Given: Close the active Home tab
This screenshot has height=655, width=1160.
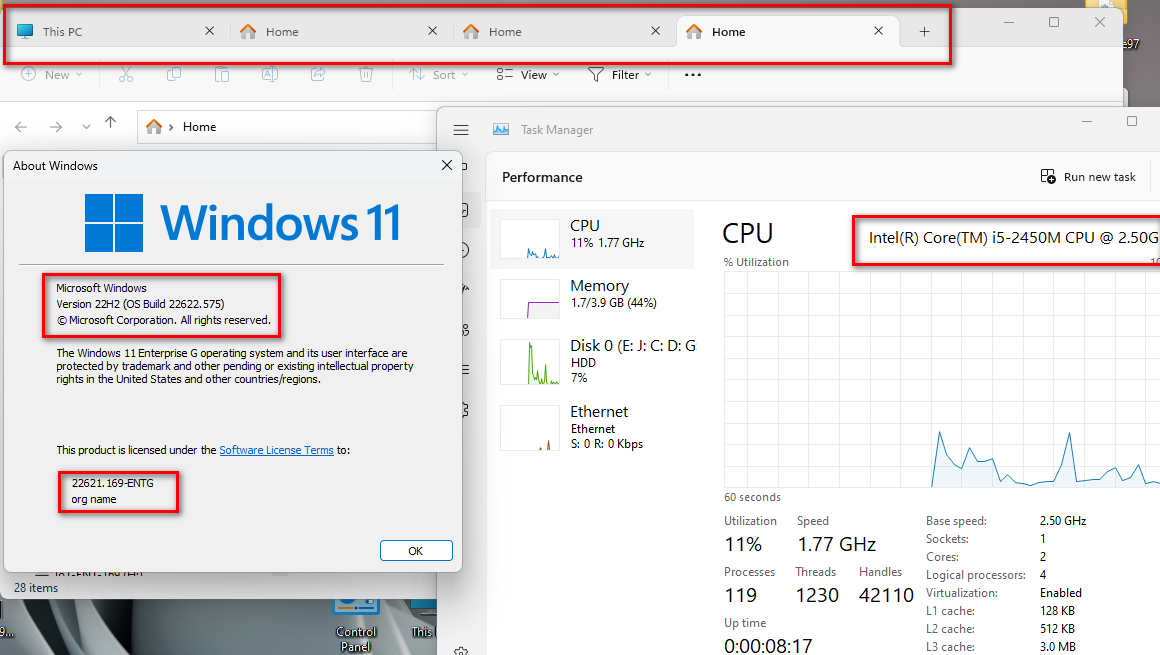Looking at the screenshot, I should pos(878,31).
